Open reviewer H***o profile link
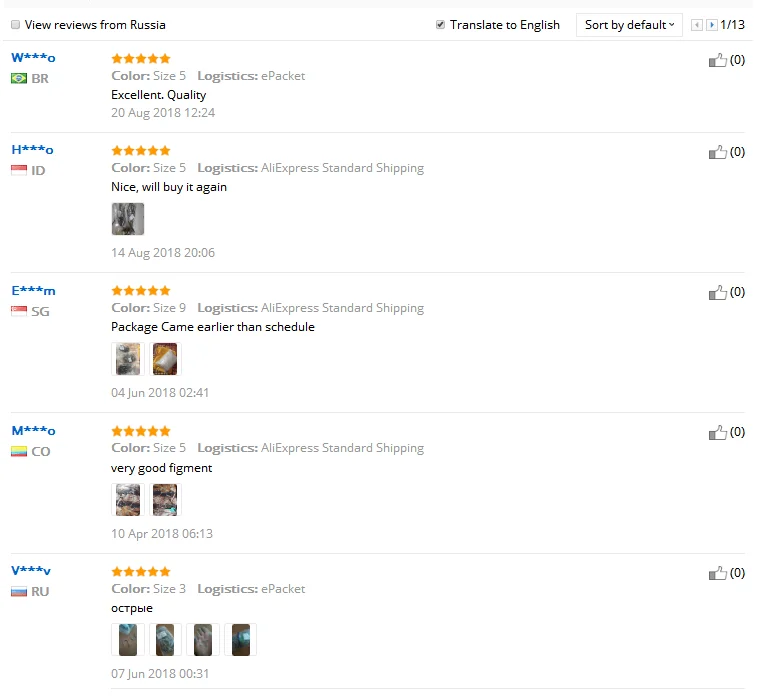760x698 pixels. click(32, 150)
